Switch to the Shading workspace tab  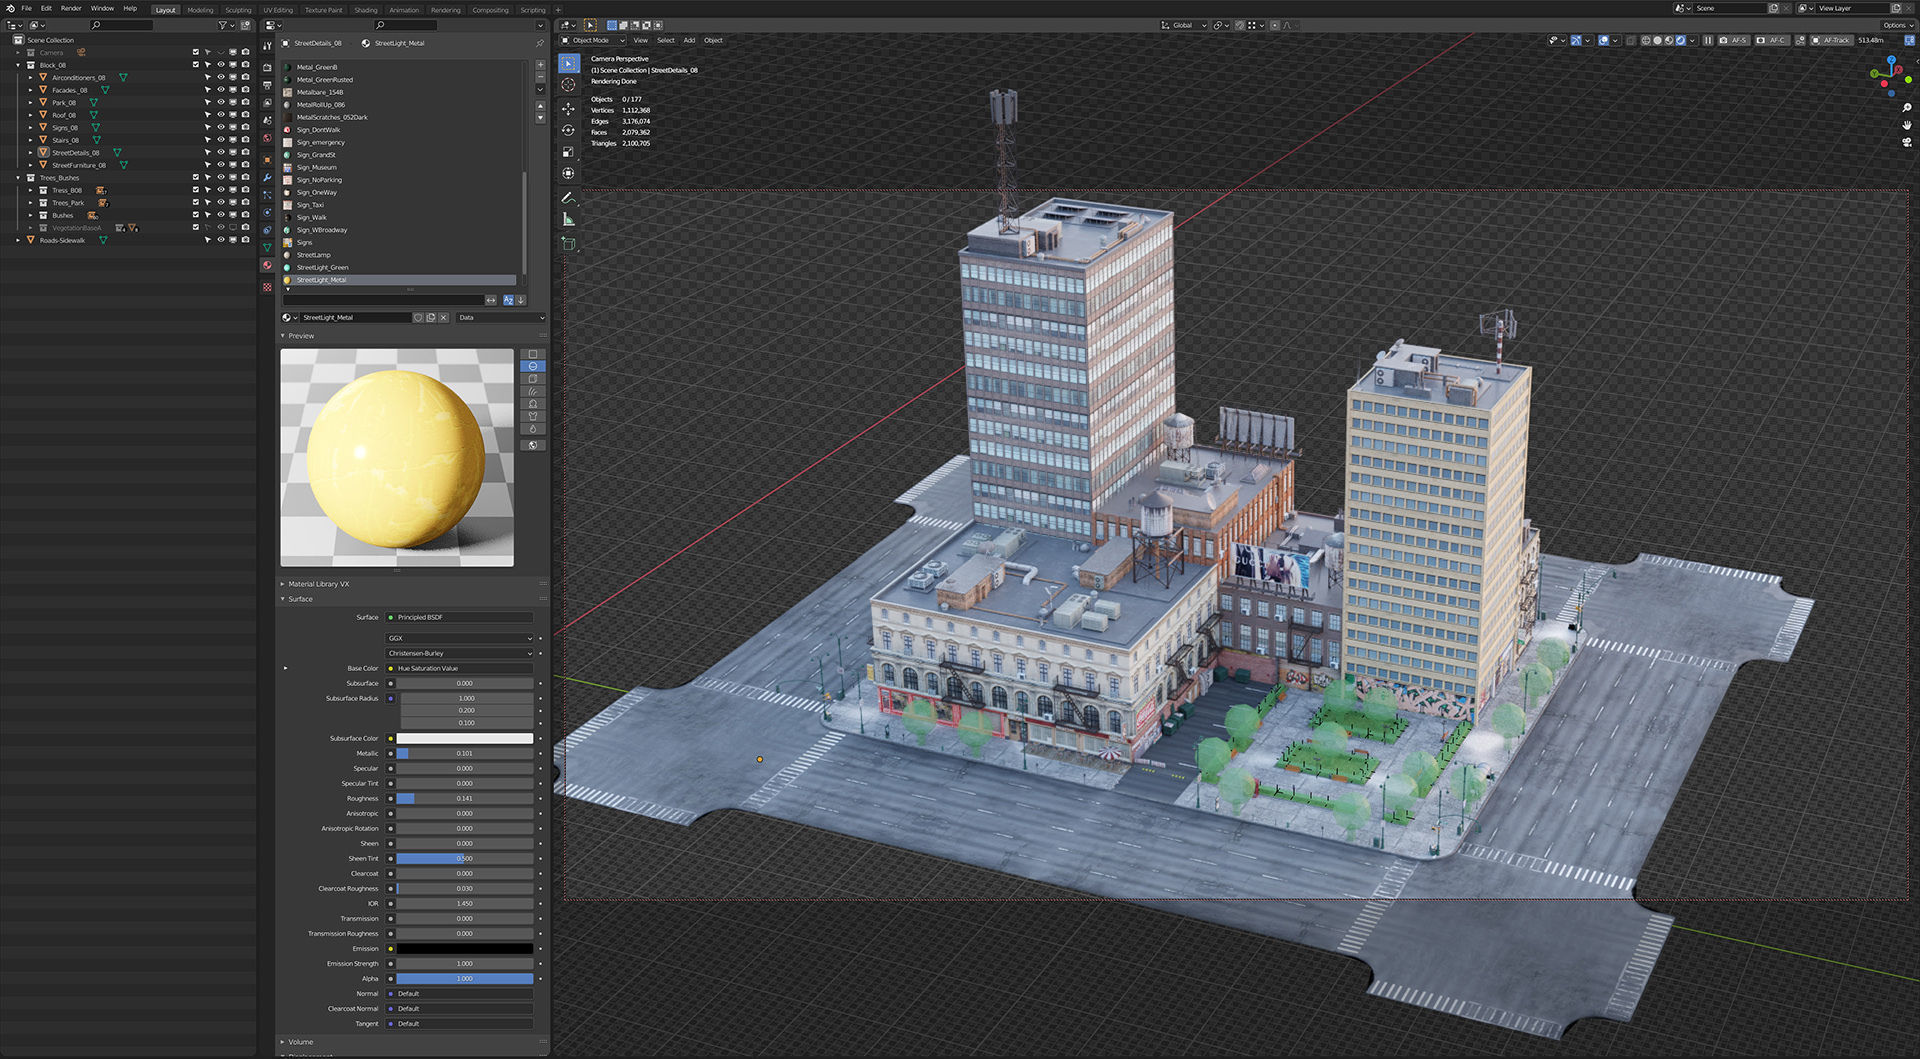[366, 10]
